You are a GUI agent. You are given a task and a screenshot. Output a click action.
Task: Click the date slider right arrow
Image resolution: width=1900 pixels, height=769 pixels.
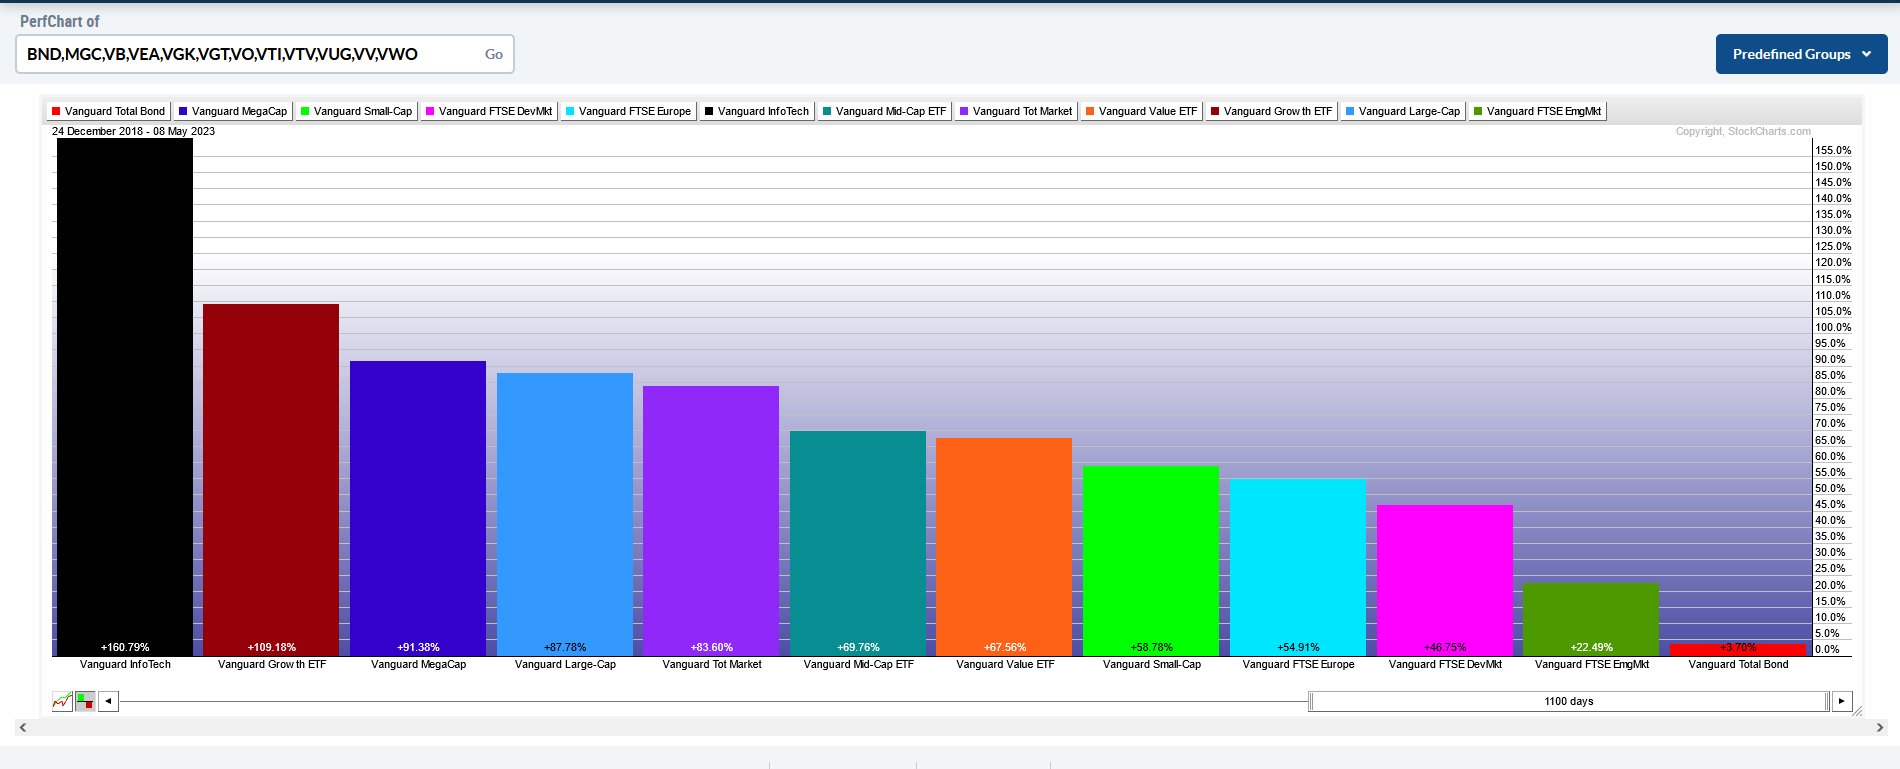[x=1842, y=701]
